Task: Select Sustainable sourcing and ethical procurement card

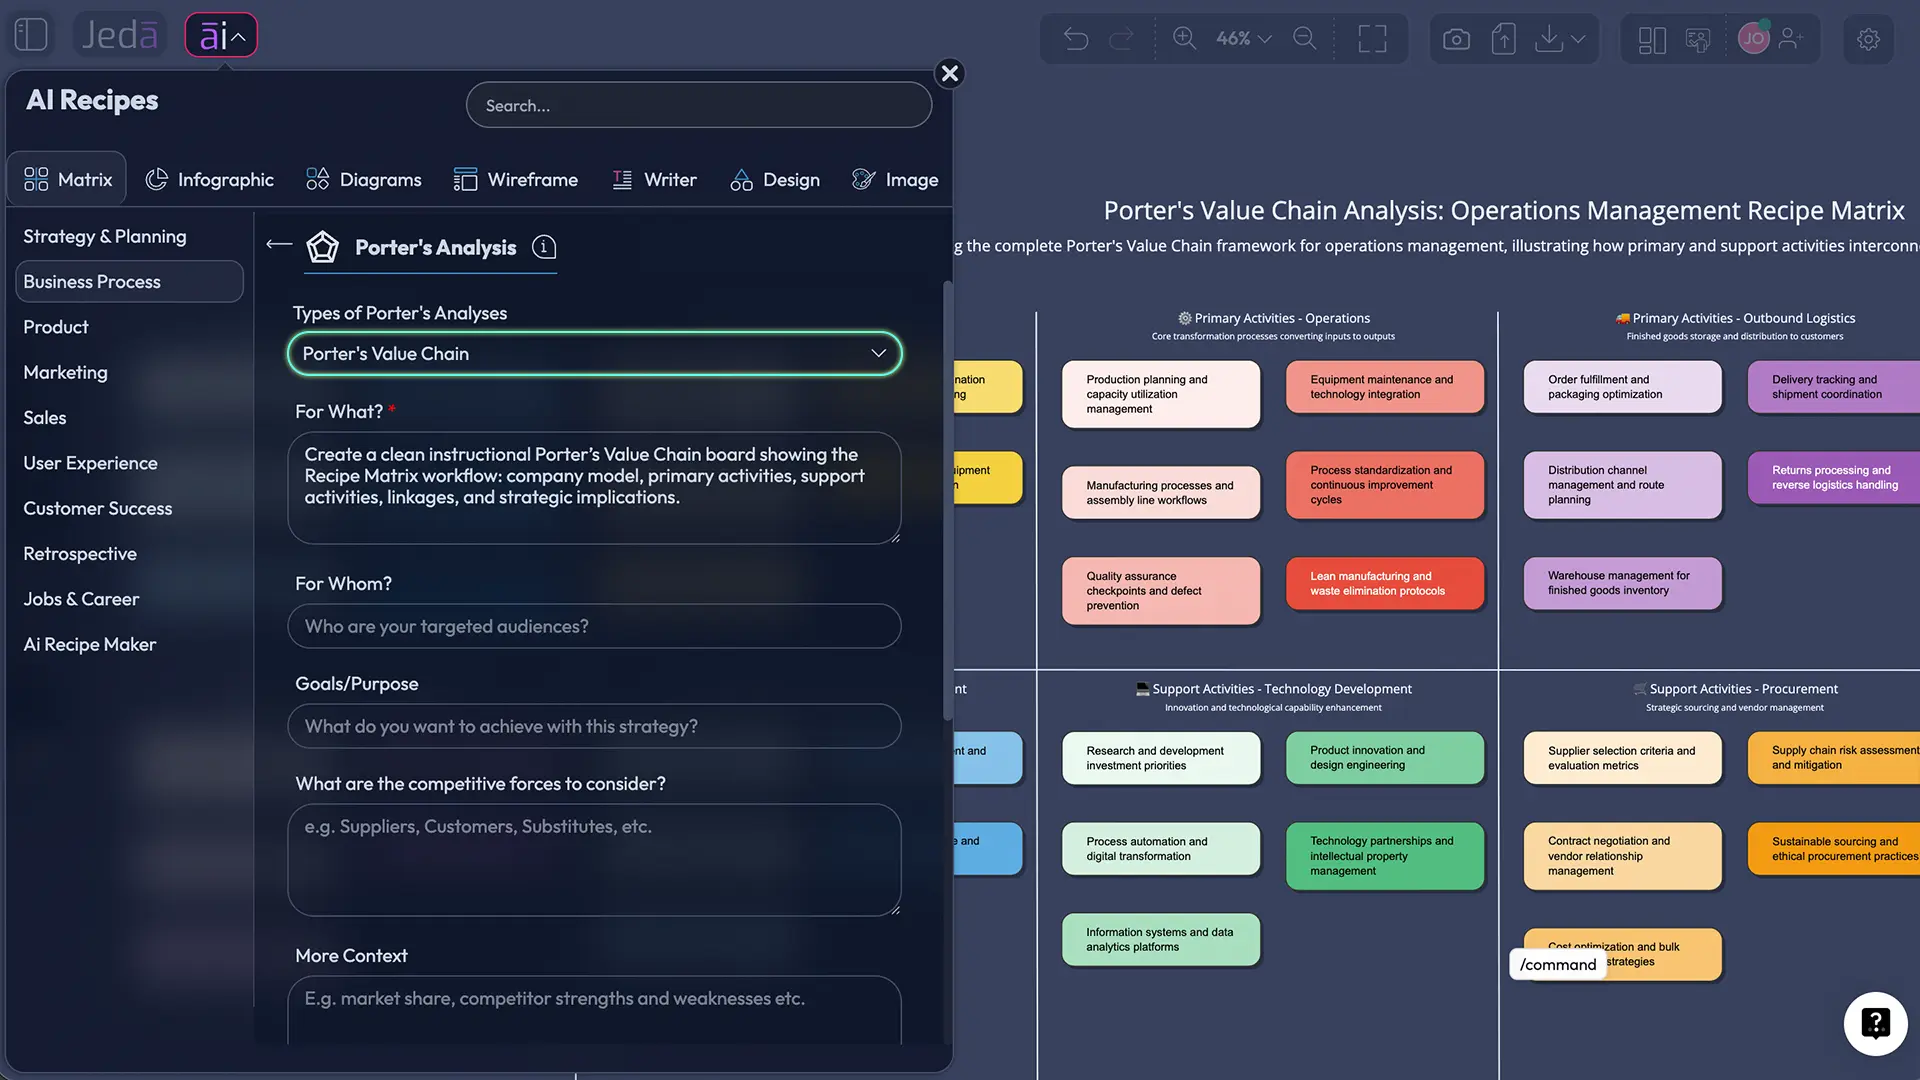Action: (x=1834, y=849)
